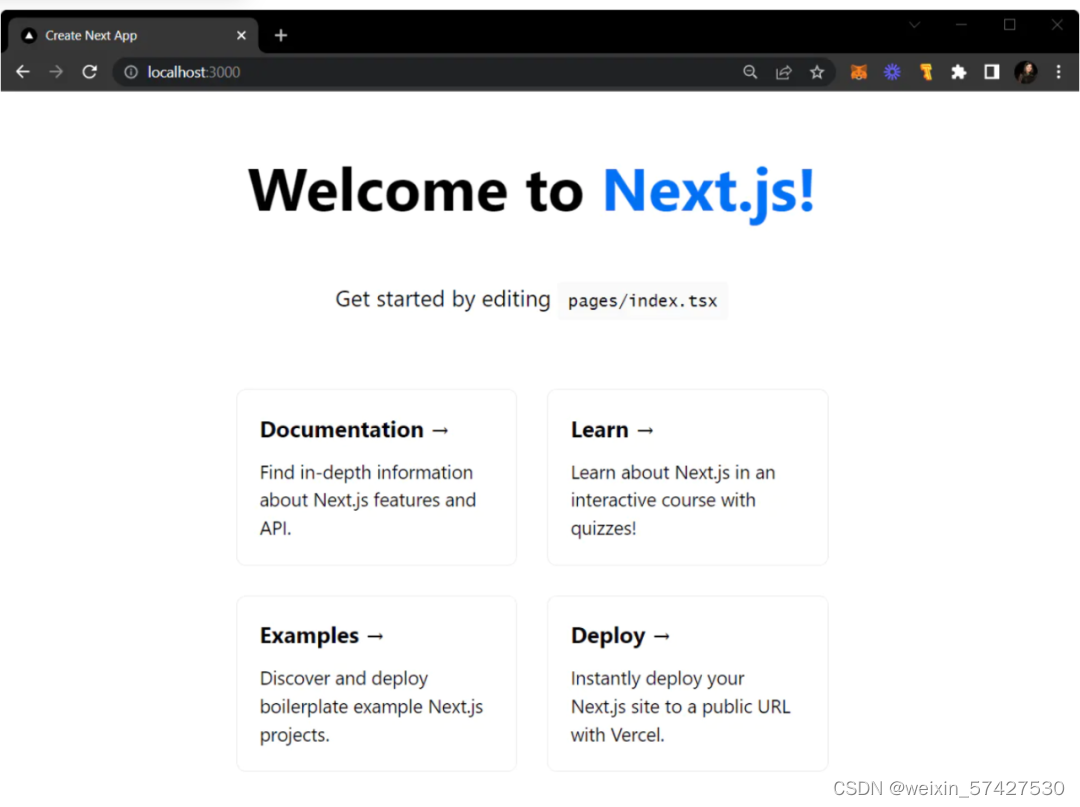Image resolution: width=1080 pixels, height=807 pixels.
Task: Minimize the browser window
Action: [x=962, y=25]
